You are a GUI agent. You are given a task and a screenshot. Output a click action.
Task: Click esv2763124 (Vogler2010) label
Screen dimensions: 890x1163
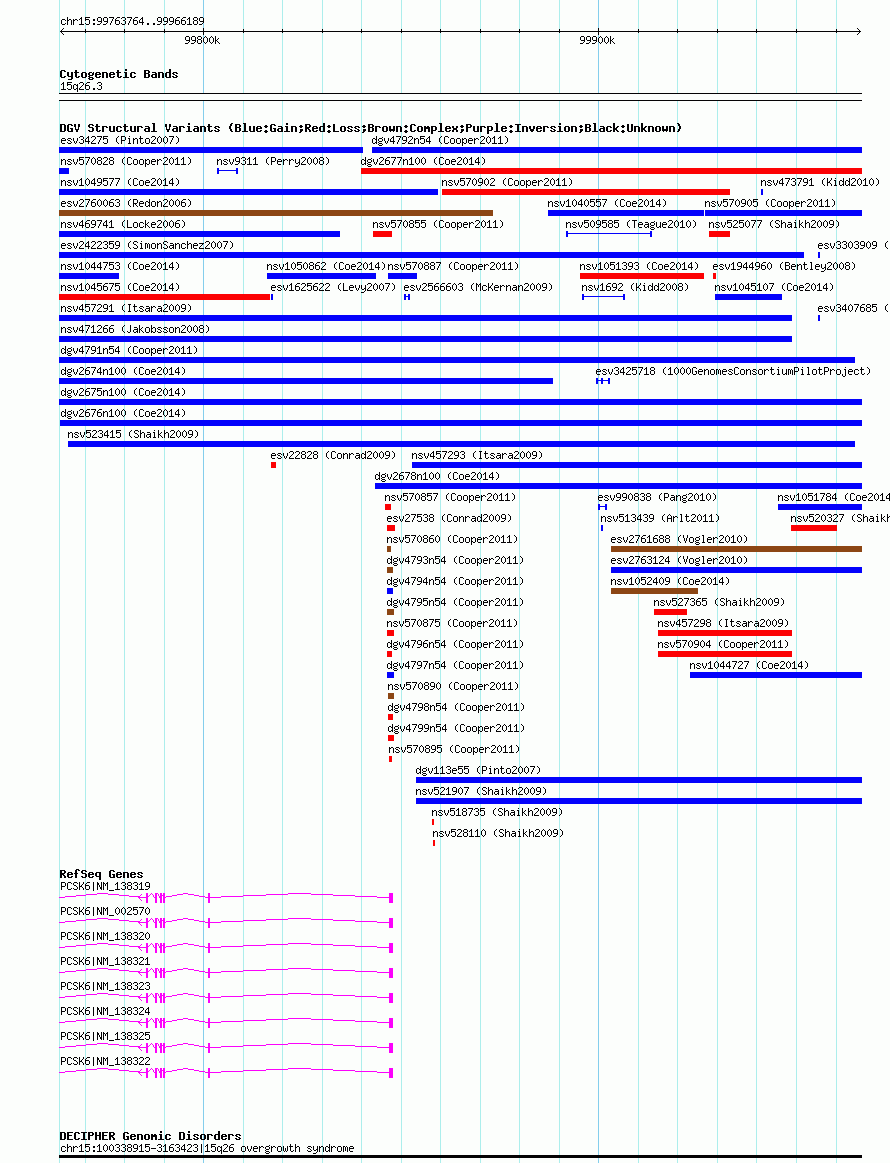[x=679, y=560]
